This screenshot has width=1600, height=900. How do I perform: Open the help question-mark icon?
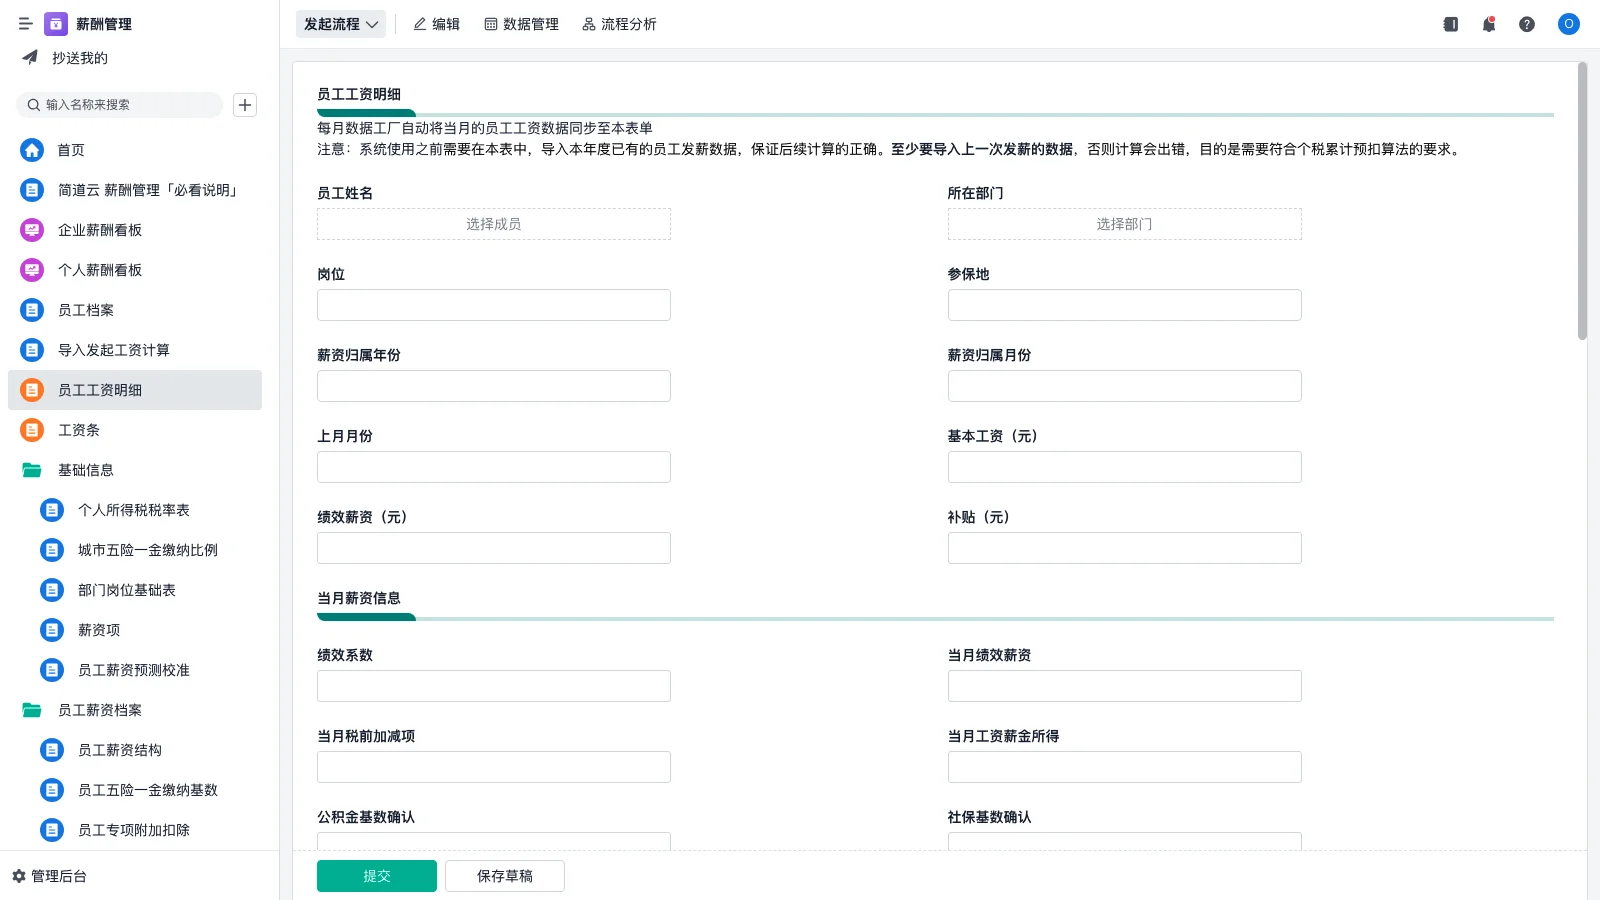click(1527, 24)
